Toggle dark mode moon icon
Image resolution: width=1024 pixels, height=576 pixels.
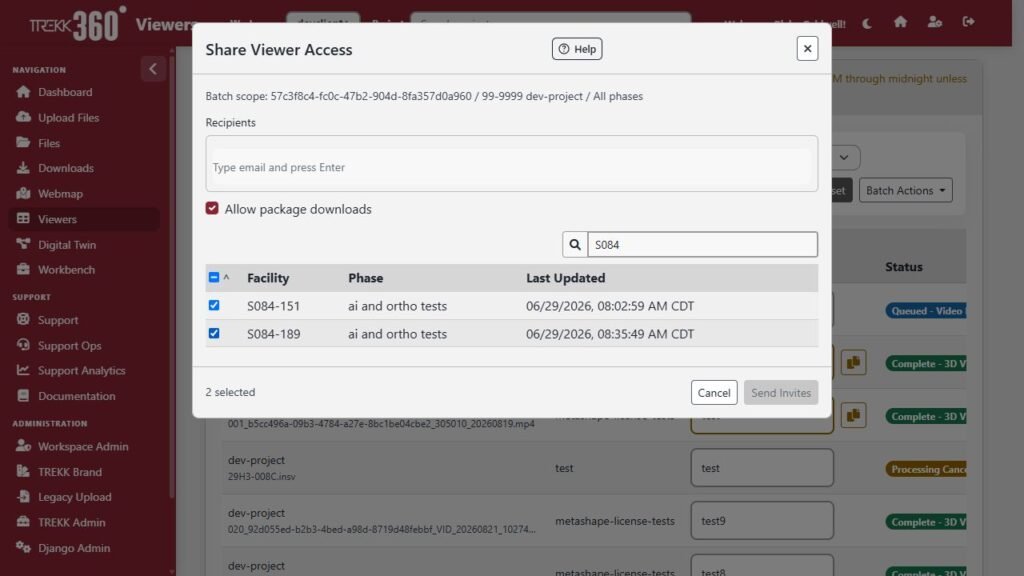[867, 23]
